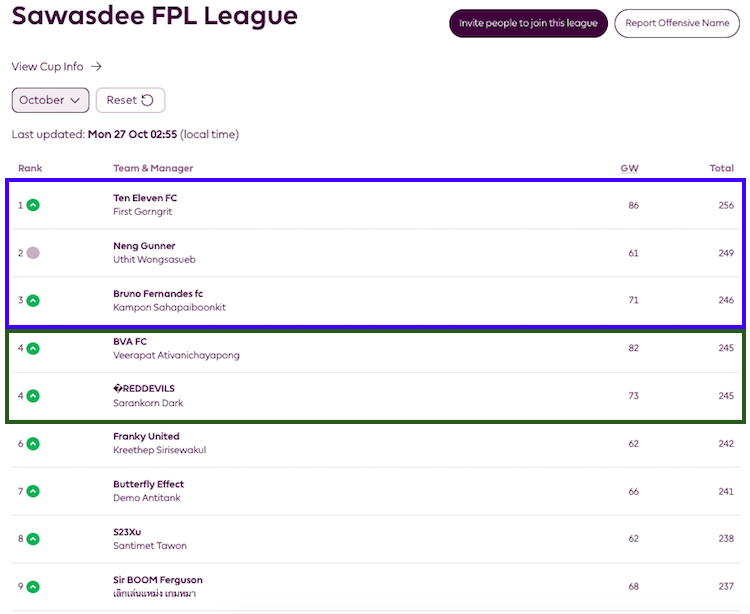Click the Reset button
The image size is (750, 614).
pyautogui.click(x=130, y=100)
